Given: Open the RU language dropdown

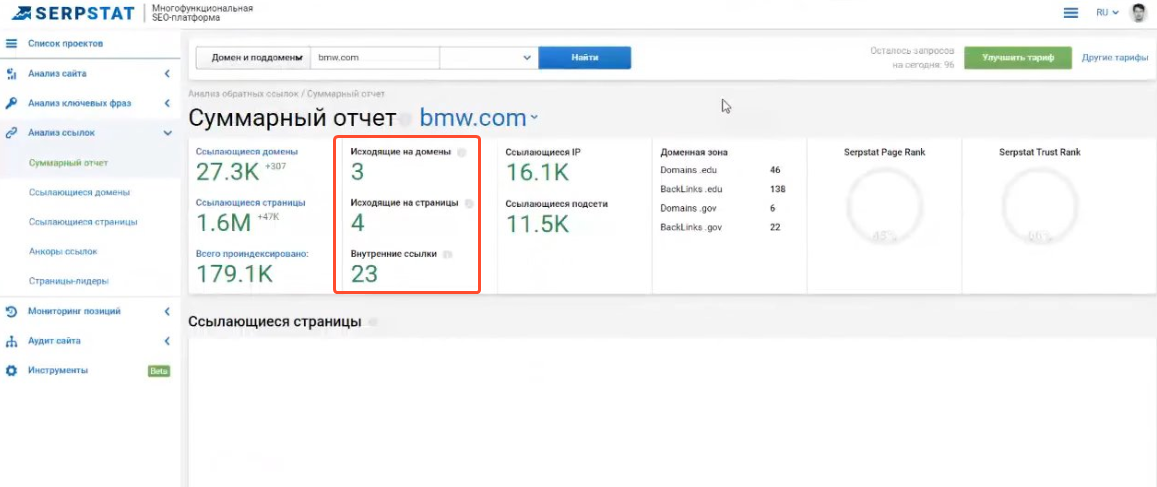Looking at the screenshot, I should pyautogui.click(x=1108, y=13).
